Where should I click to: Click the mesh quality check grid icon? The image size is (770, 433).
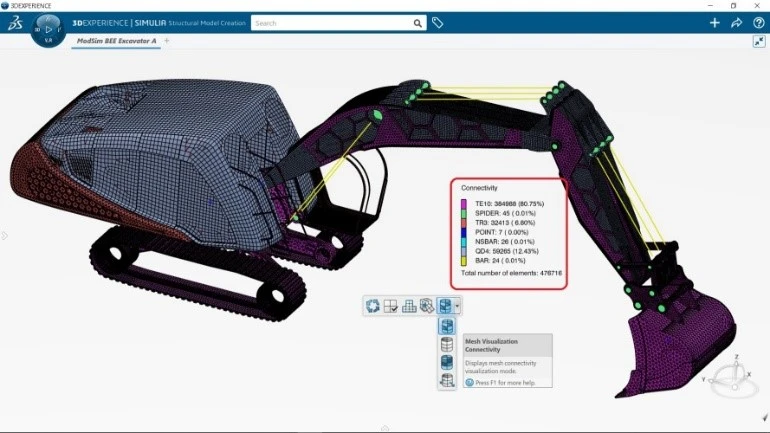click(x=391, y=305)
